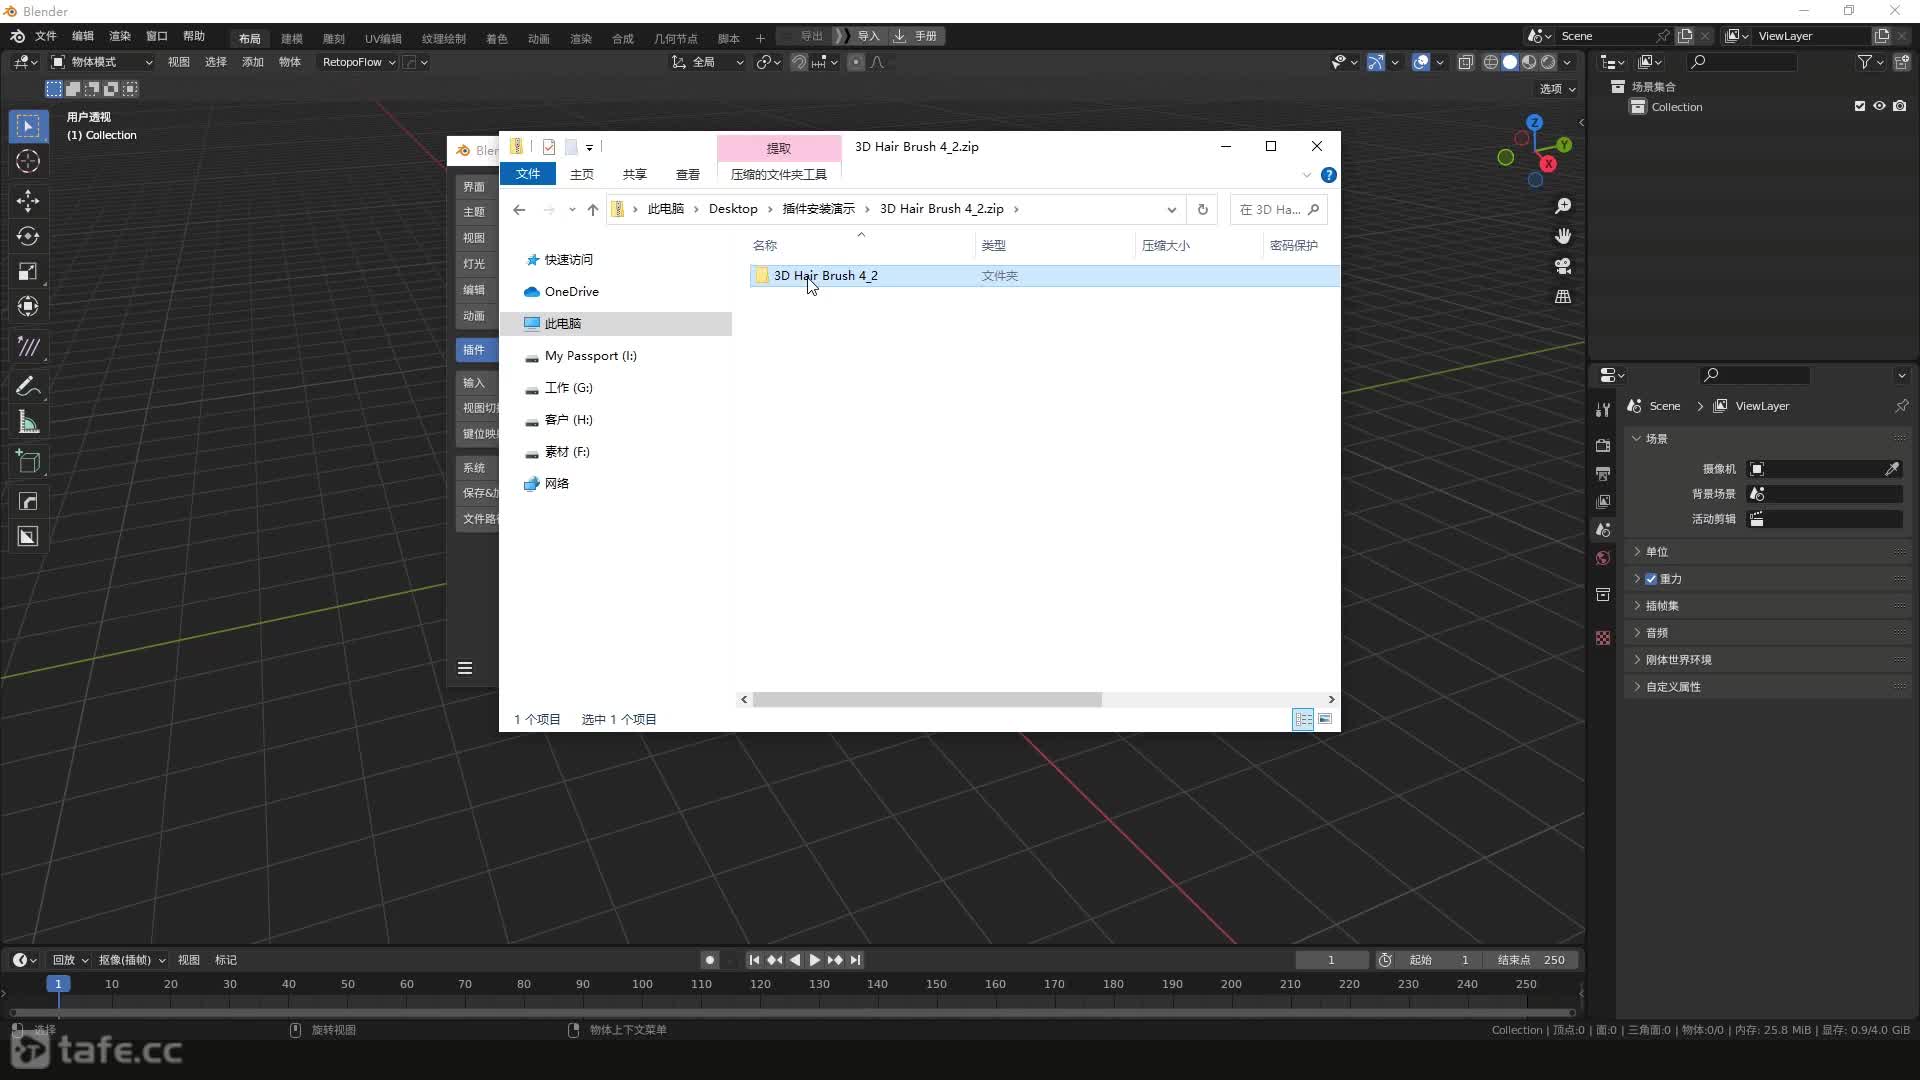Hide Collection in viewport via eye icon
The width and height of the screenshot is (1920, 1080).
[1879, 106]
